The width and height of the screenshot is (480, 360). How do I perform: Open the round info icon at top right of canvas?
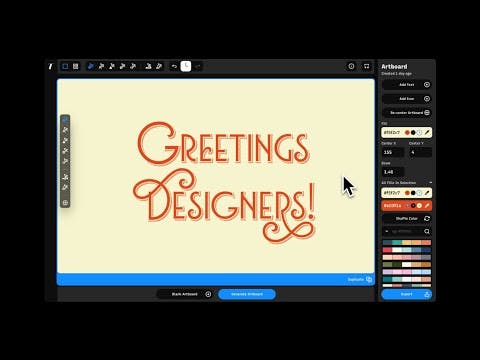point(351,66)
